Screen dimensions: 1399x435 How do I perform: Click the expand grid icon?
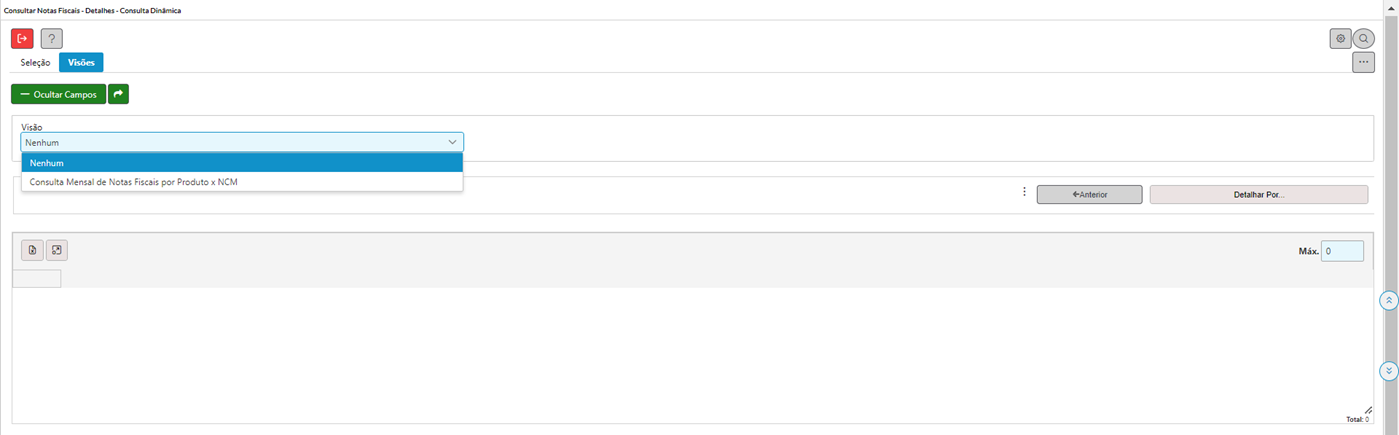tap(56, 250)
